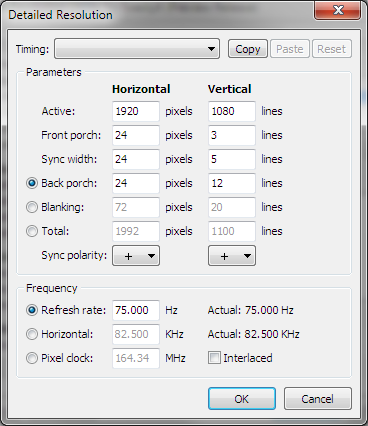
Task: Click the Vertical Back porch field
Action: (x=232, y=183)
